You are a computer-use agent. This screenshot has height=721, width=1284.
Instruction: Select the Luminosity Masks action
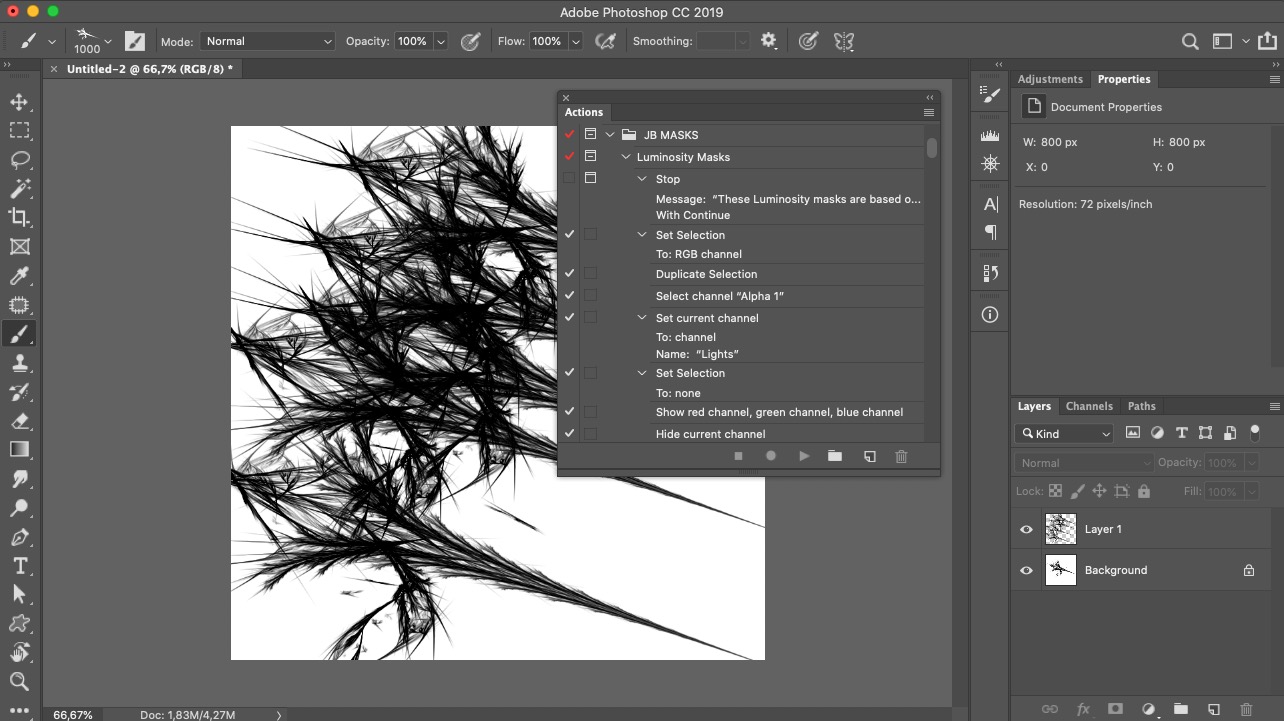683,157
